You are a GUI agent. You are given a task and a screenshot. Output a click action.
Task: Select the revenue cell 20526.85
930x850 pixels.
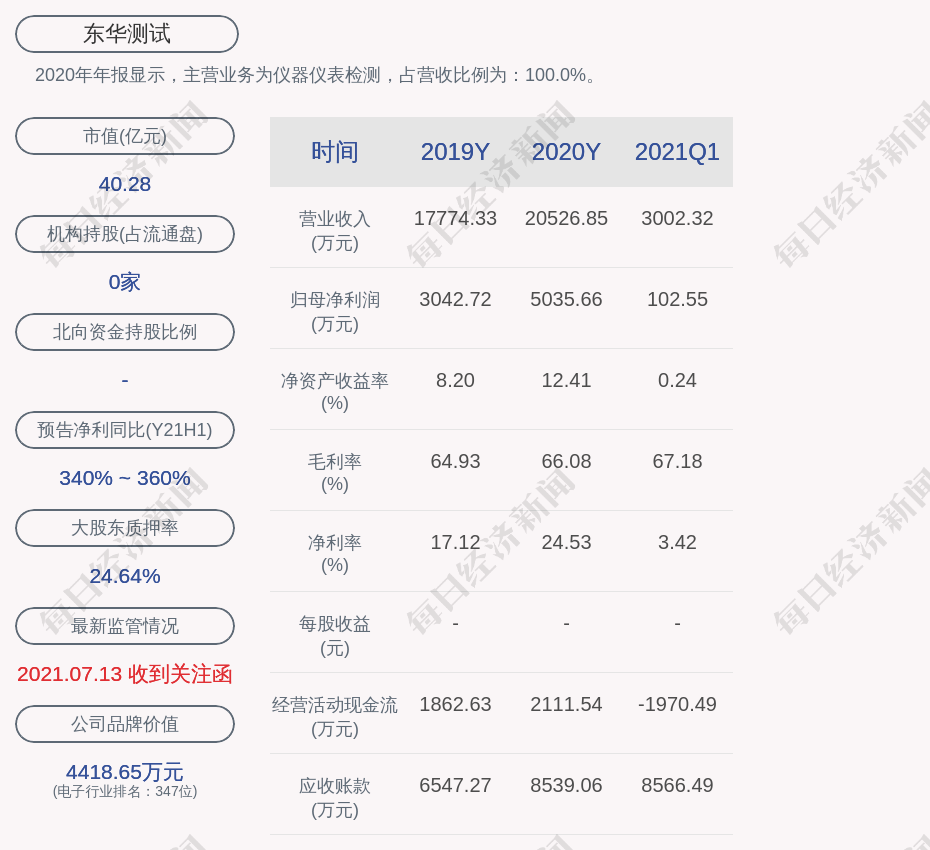pos(566,218)
